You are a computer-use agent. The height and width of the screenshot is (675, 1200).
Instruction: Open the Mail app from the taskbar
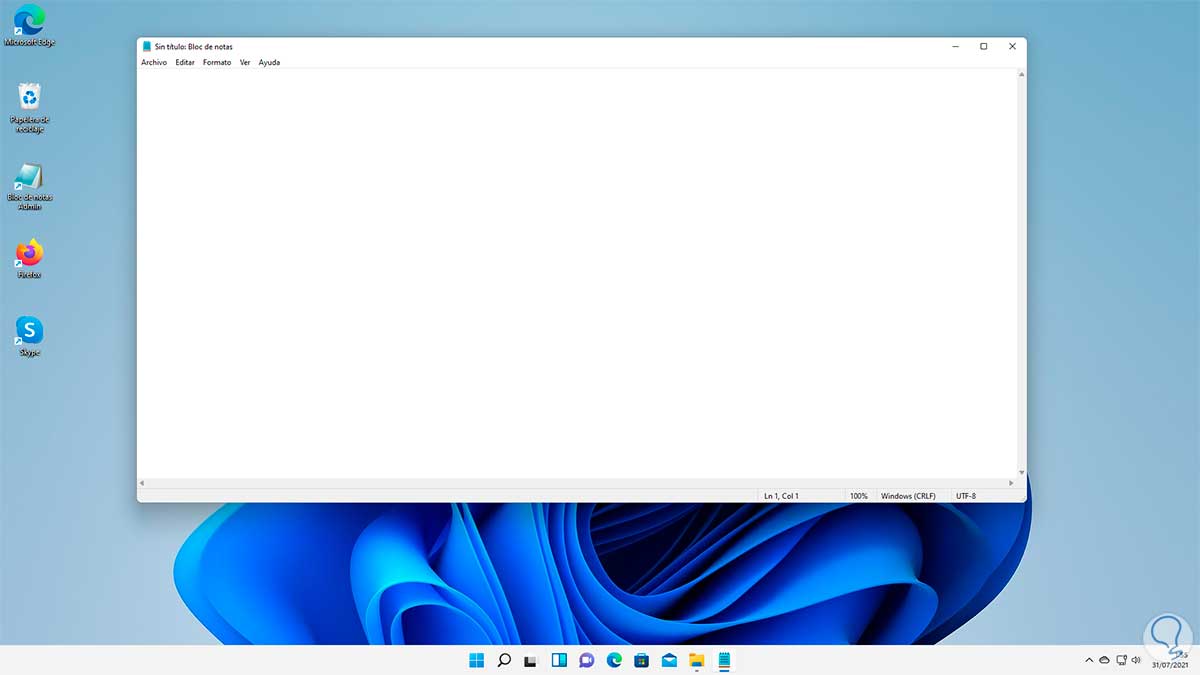click(x=669, y=660)
